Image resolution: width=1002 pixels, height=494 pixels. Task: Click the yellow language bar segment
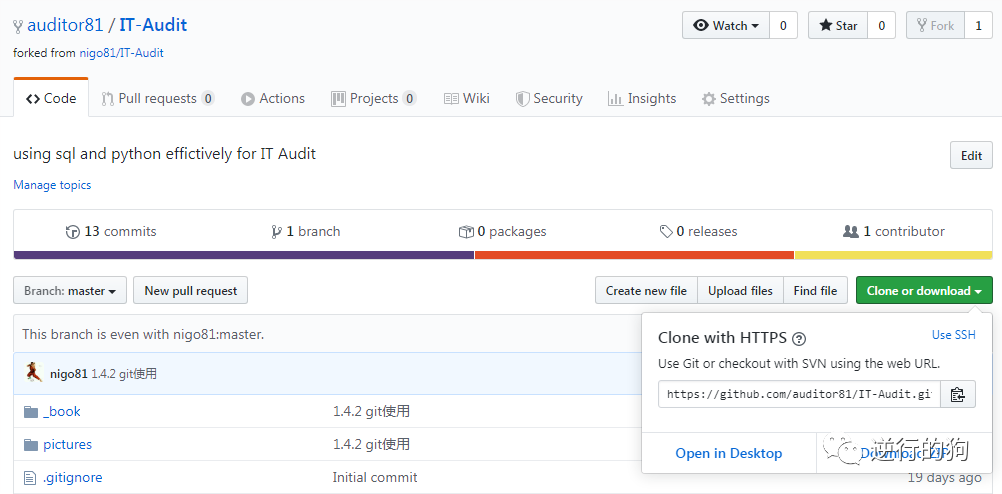tap(893, 255)
